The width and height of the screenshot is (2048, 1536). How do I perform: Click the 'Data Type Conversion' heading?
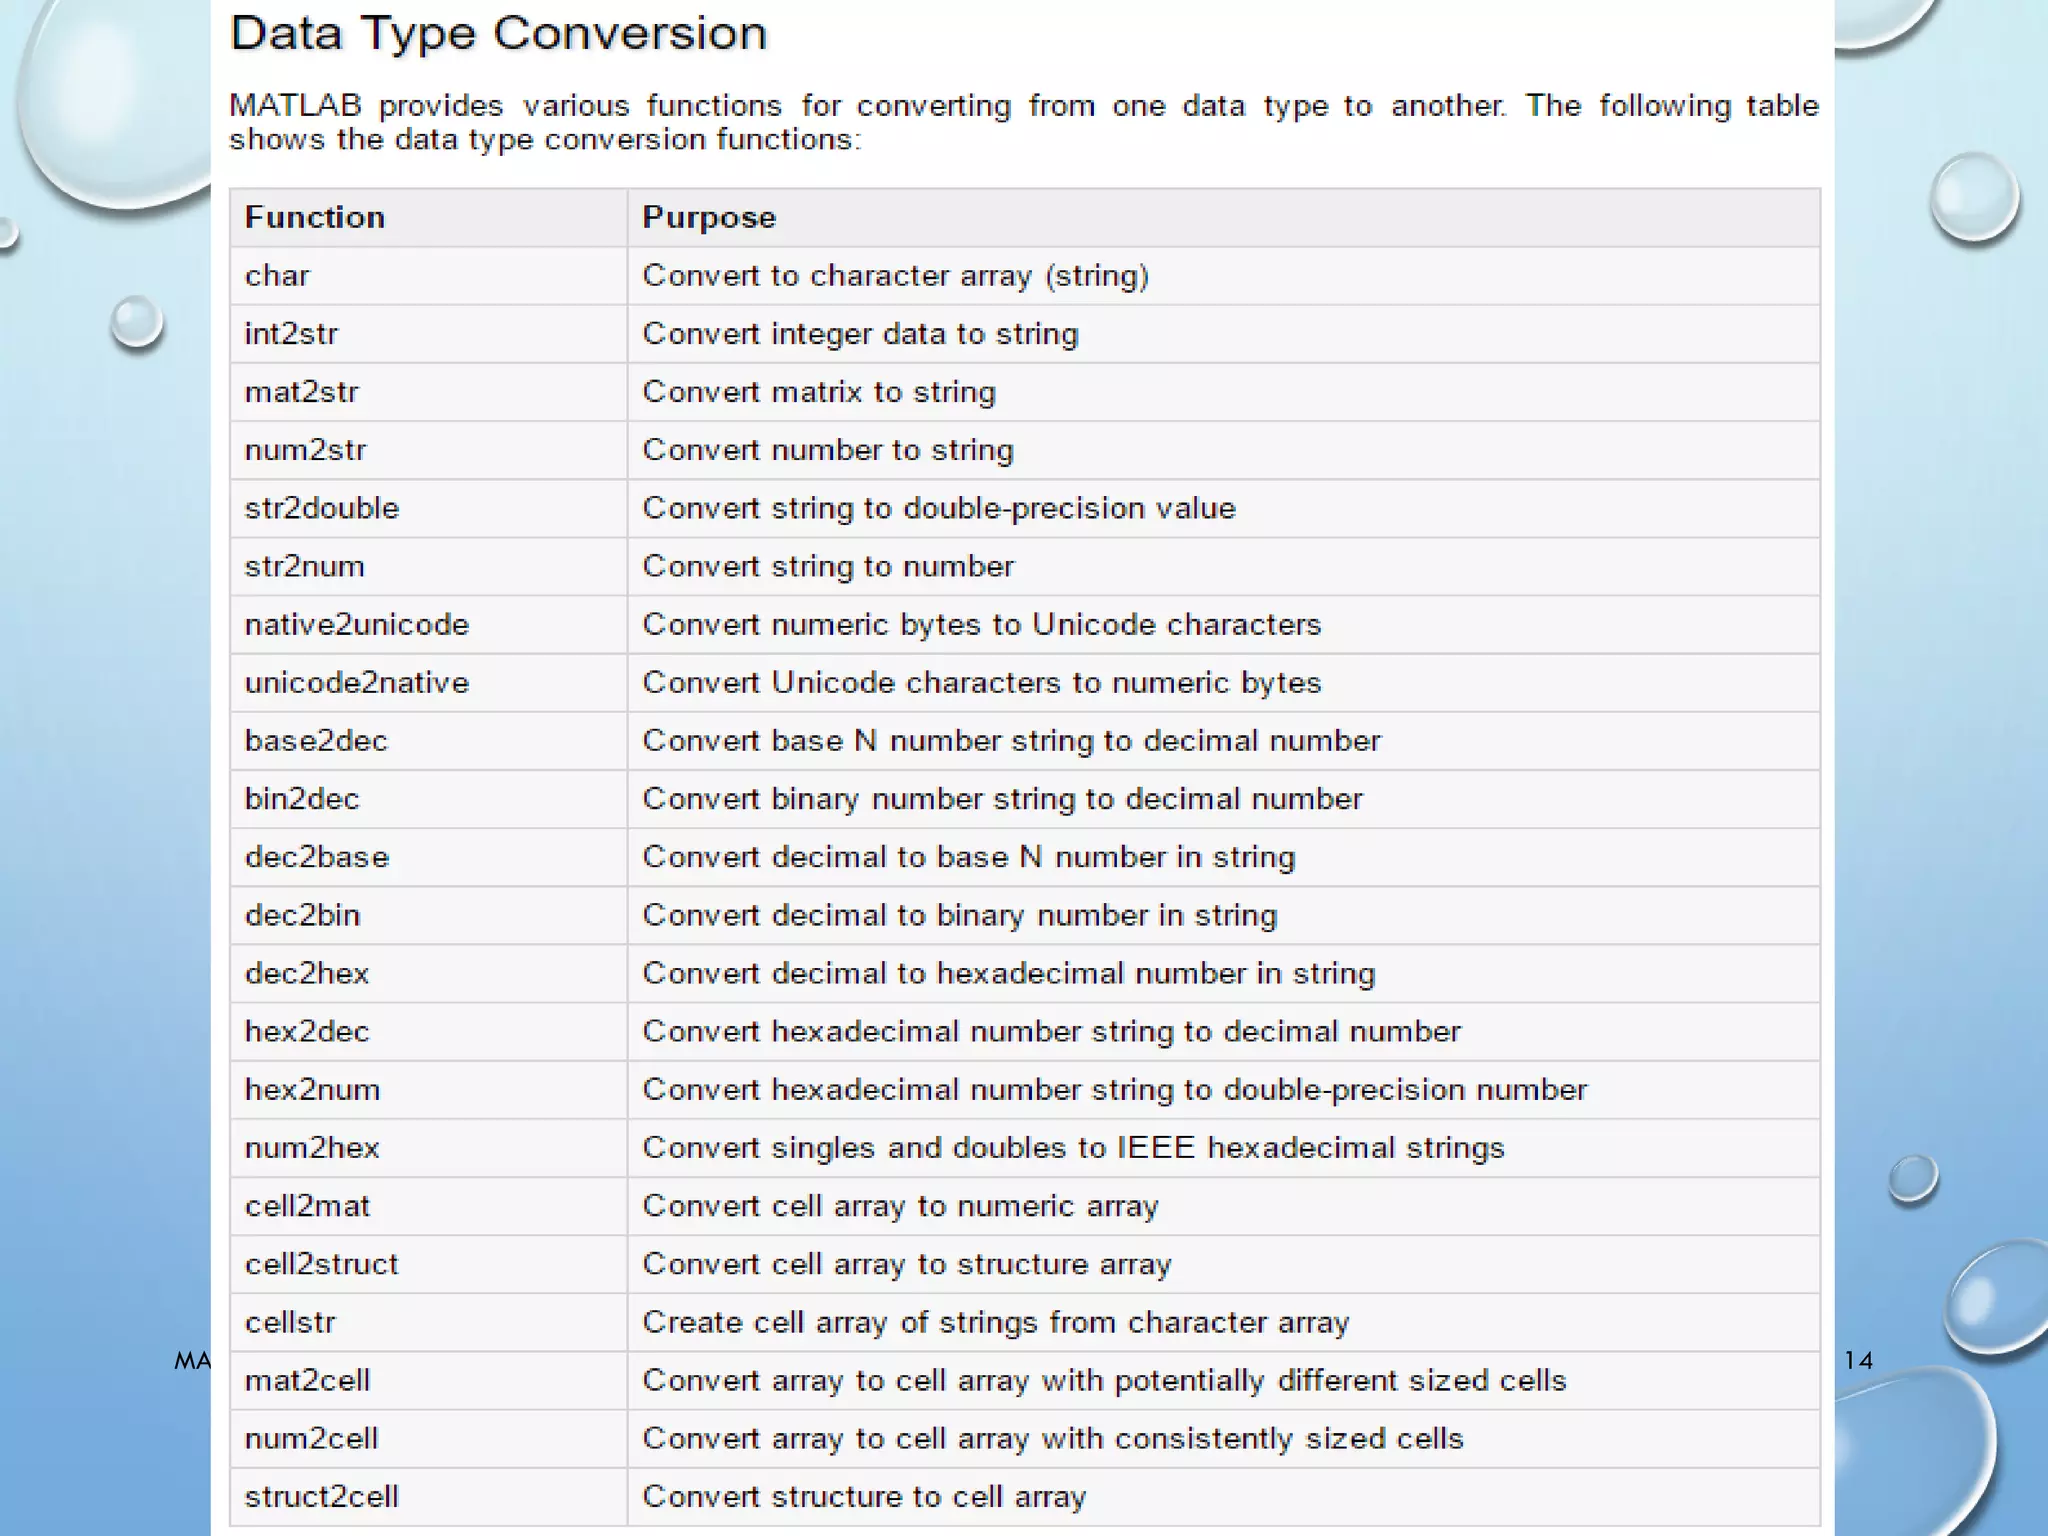pos(498,34)
